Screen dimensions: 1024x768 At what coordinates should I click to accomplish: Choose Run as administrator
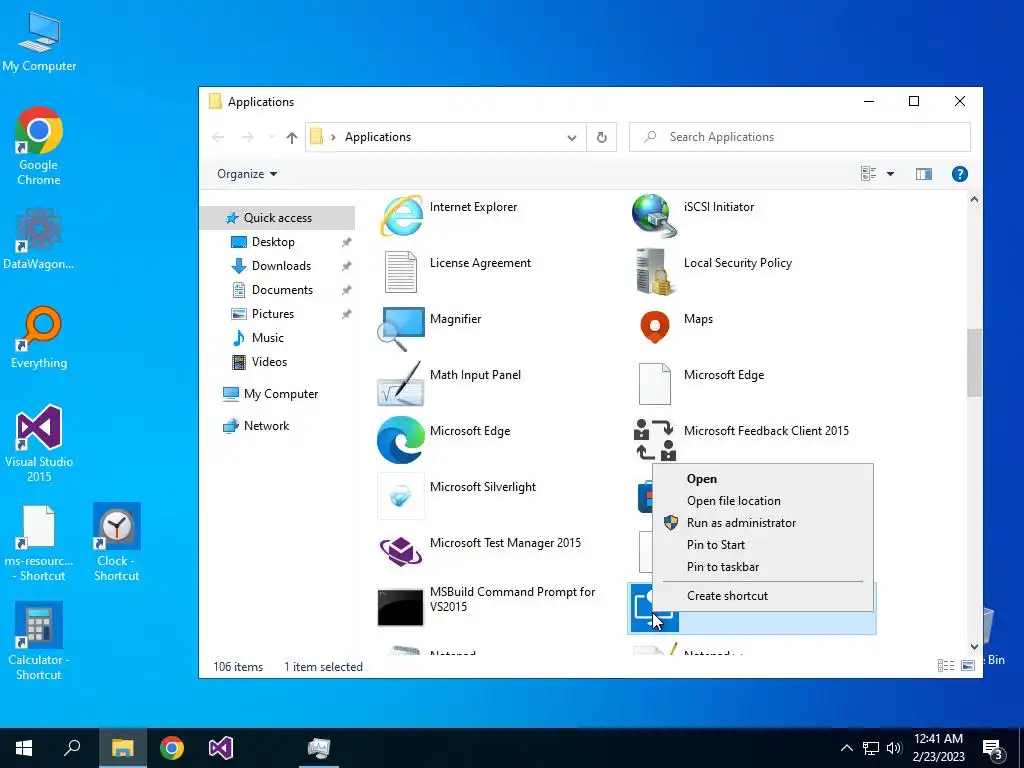pos(763,522)
